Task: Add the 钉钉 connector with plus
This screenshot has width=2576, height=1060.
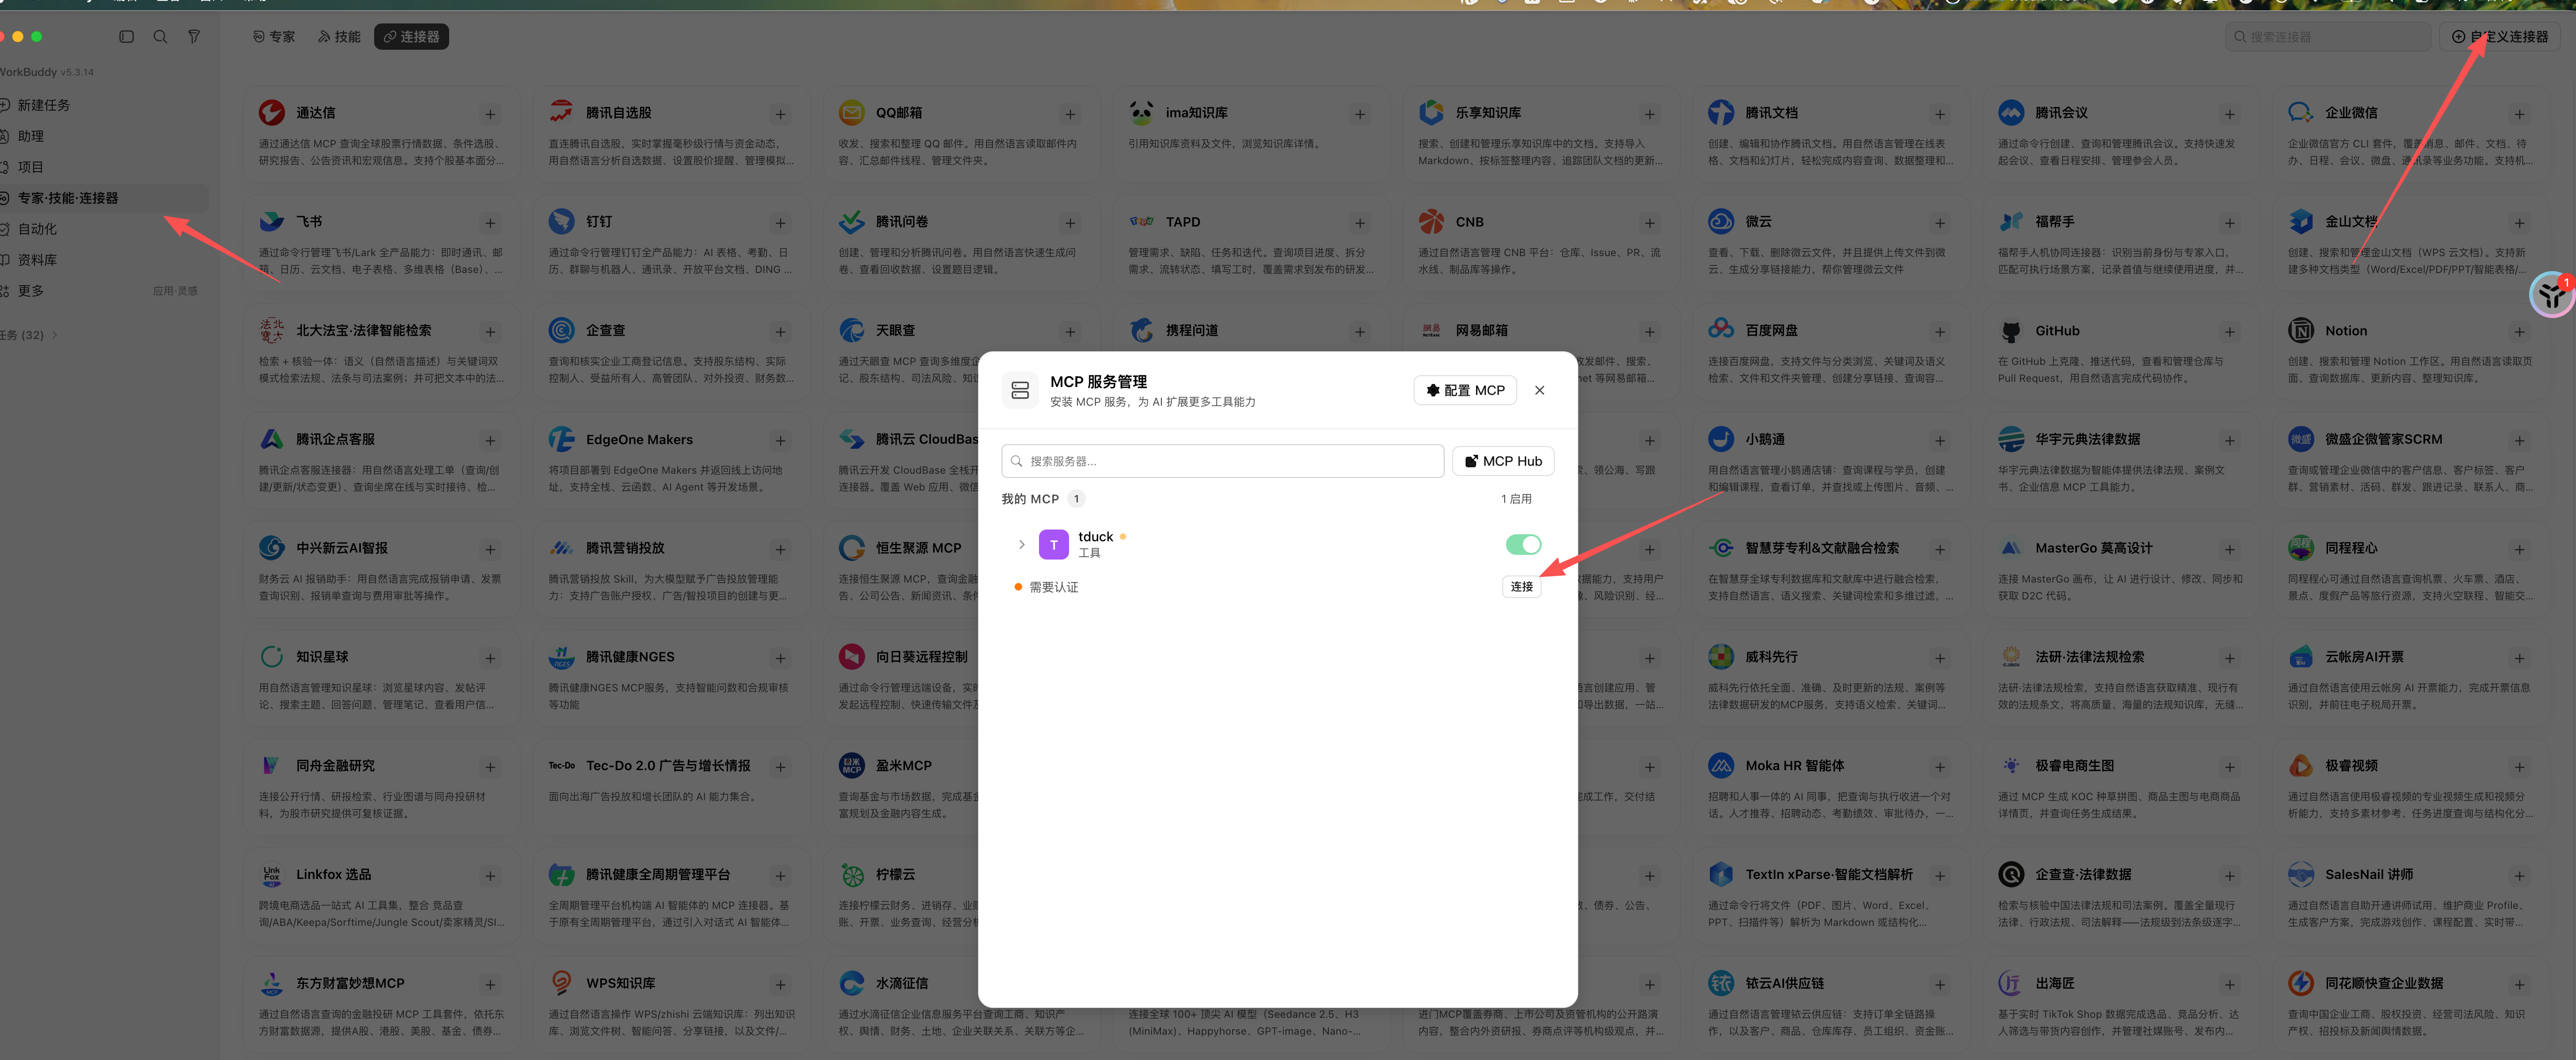Action: click(x=780, y=223)
